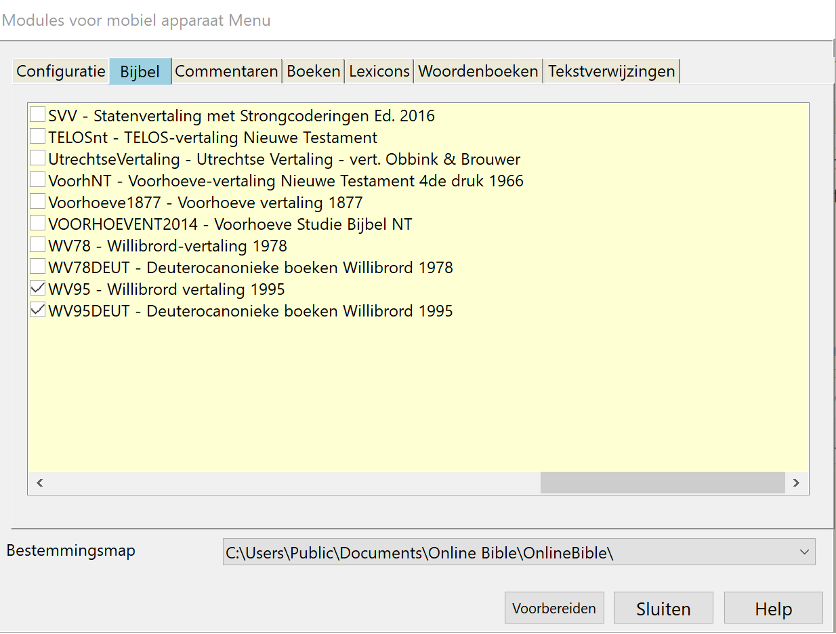
Task: Click the scroll right arrow of module list
Action: pos(796,483)
